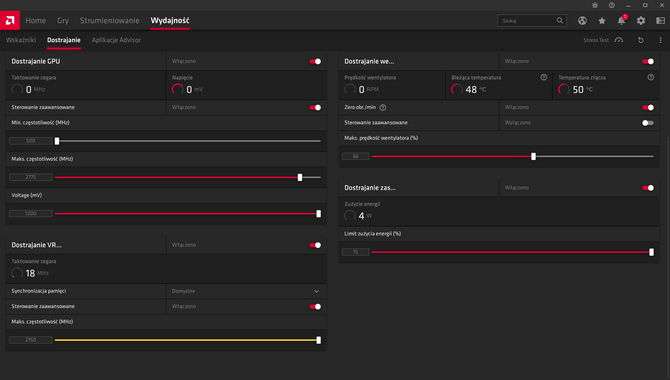This screenshot has width=670, height=380.
Task: Click the Dostrajanie GPU heading
Action: click(36, 62)
